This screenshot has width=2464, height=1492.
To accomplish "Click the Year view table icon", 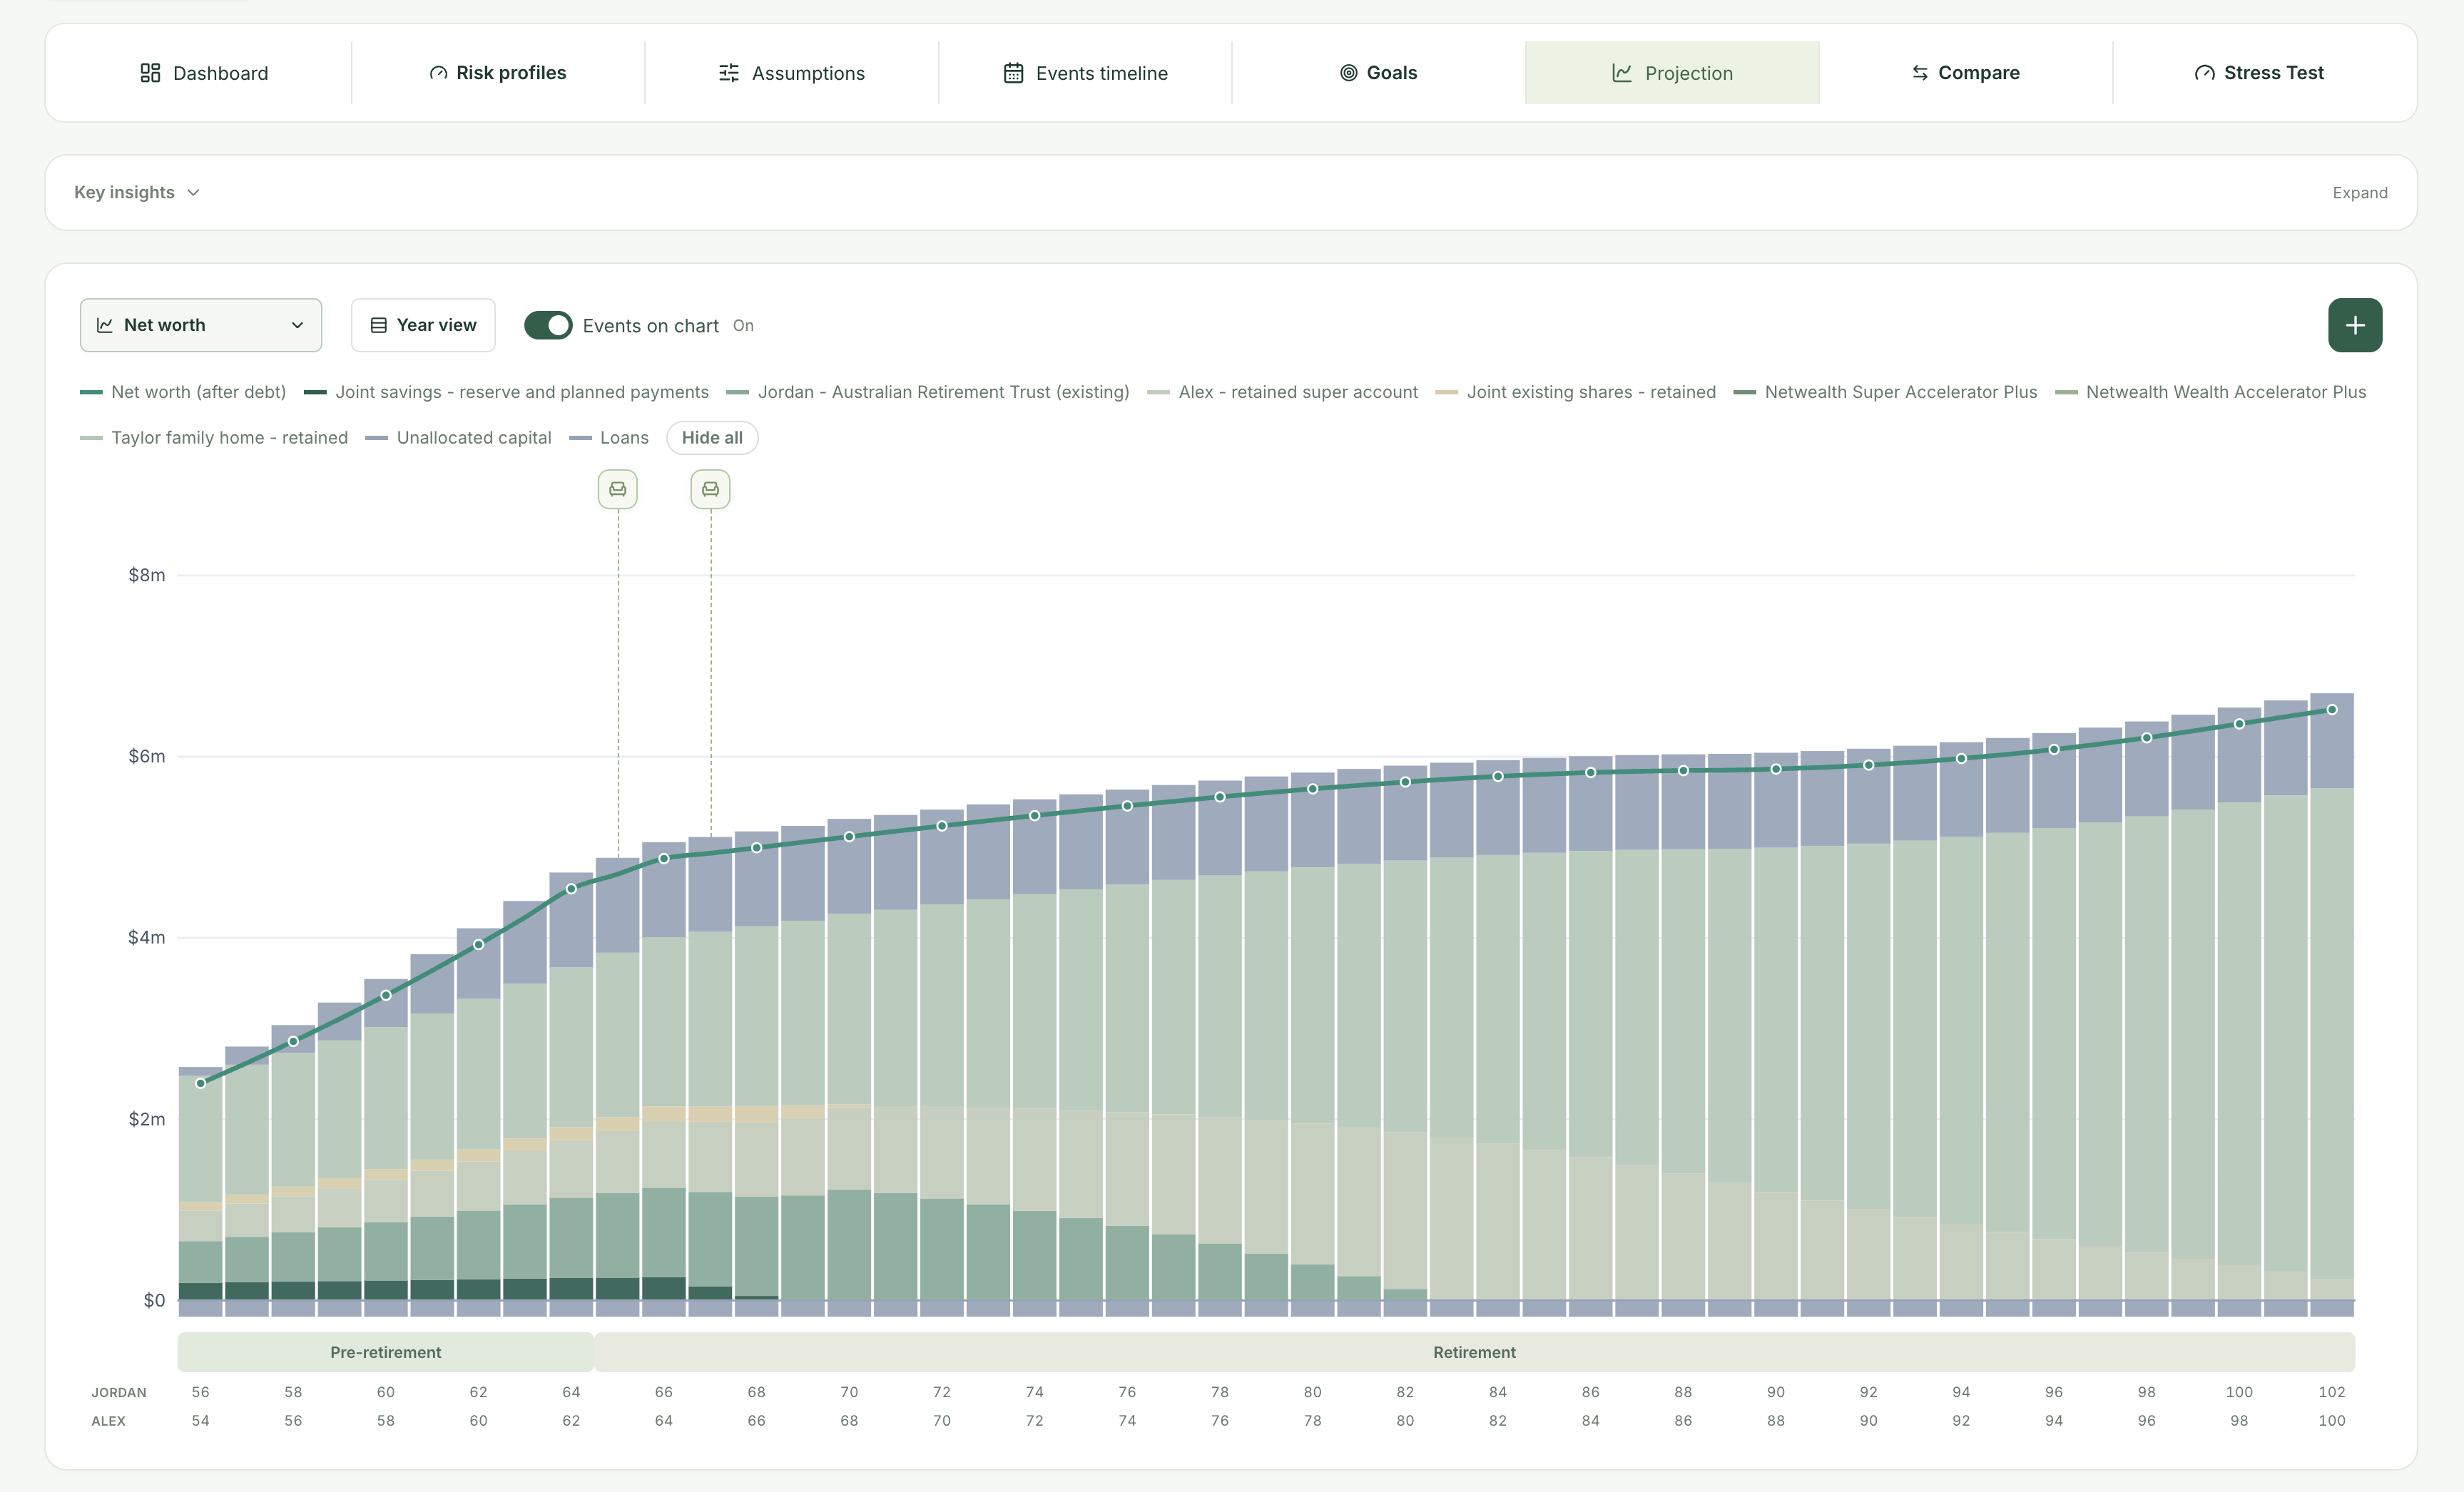I will coord(379,325).
